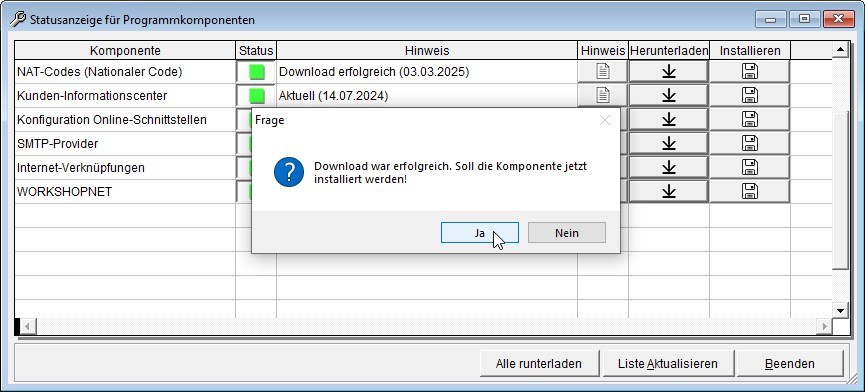
Task: Download the SMTP-Provider component
Action: (669, 143)
